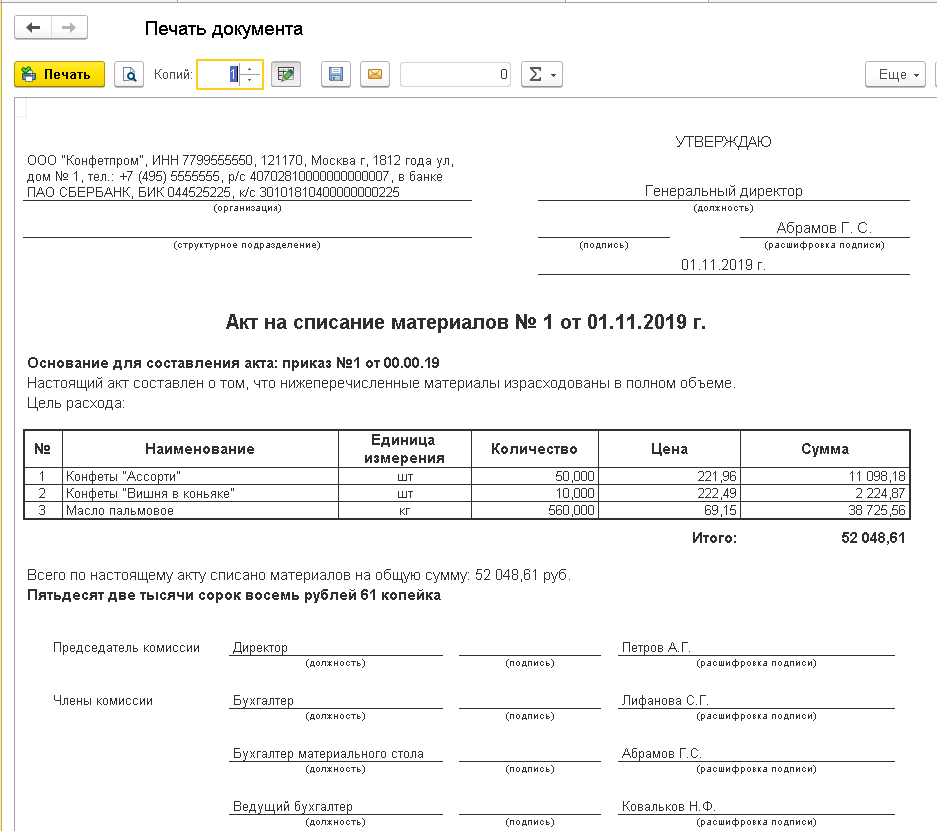
Task: Click the name Петров А.Г.
Action: click(x=656, y=648)
